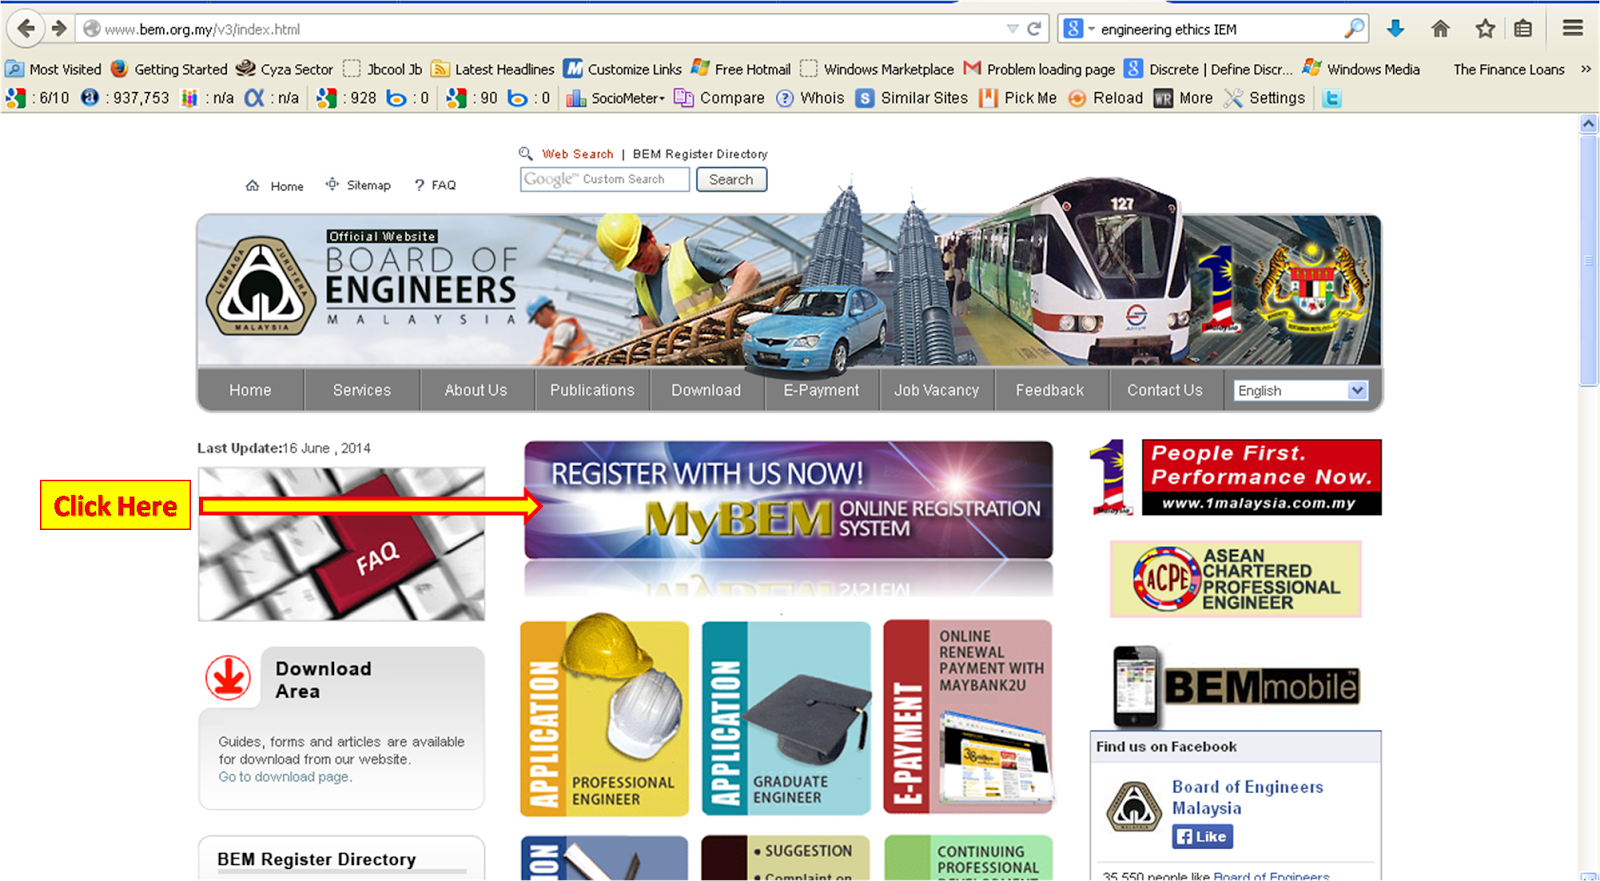Open Graduate Engineer application tile
Viewport: 1600px width, 881px height.
click(786, 718)
